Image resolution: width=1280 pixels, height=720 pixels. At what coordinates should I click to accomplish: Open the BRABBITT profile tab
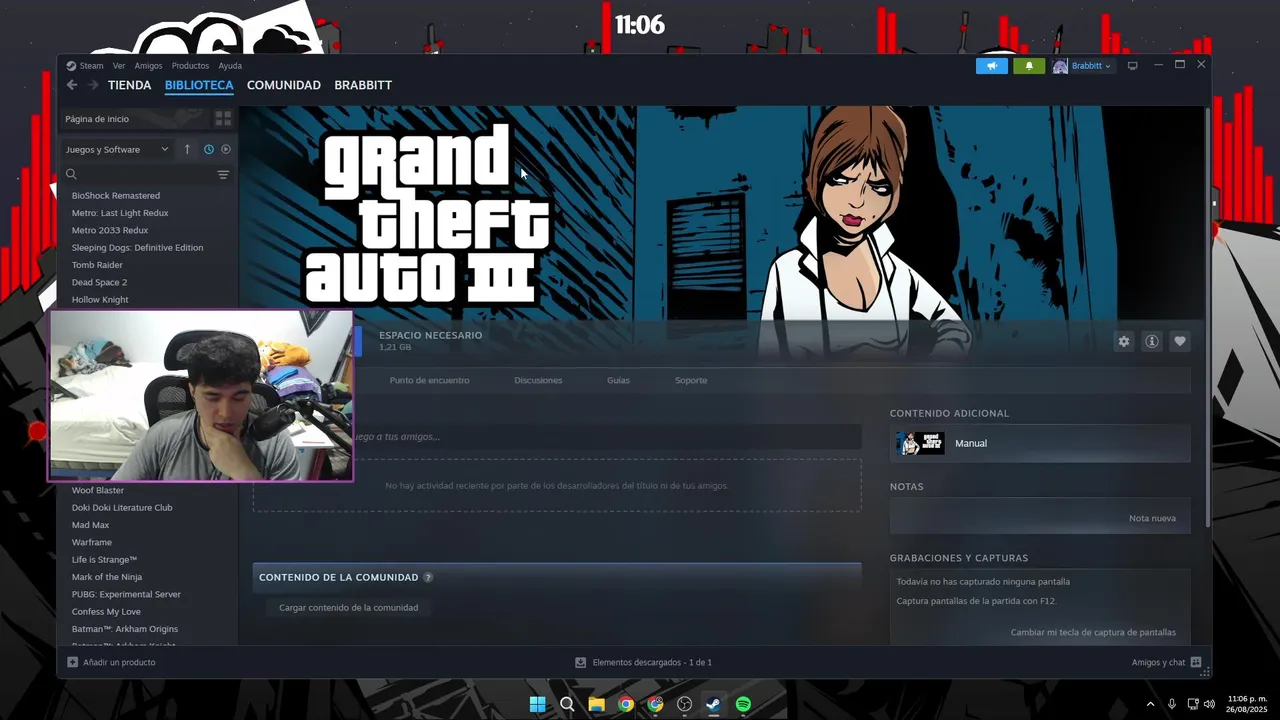coord(363,85)
